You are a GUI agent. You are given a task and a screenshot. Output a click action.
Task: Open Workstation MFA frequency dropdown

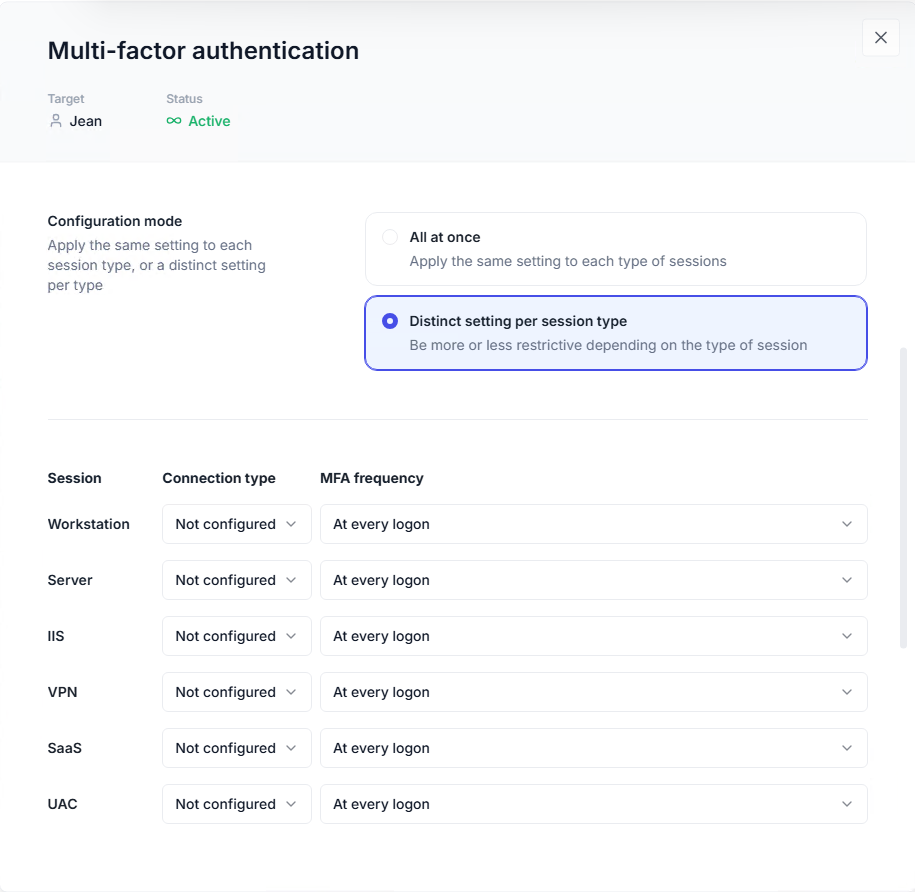(x=593, y=524)
